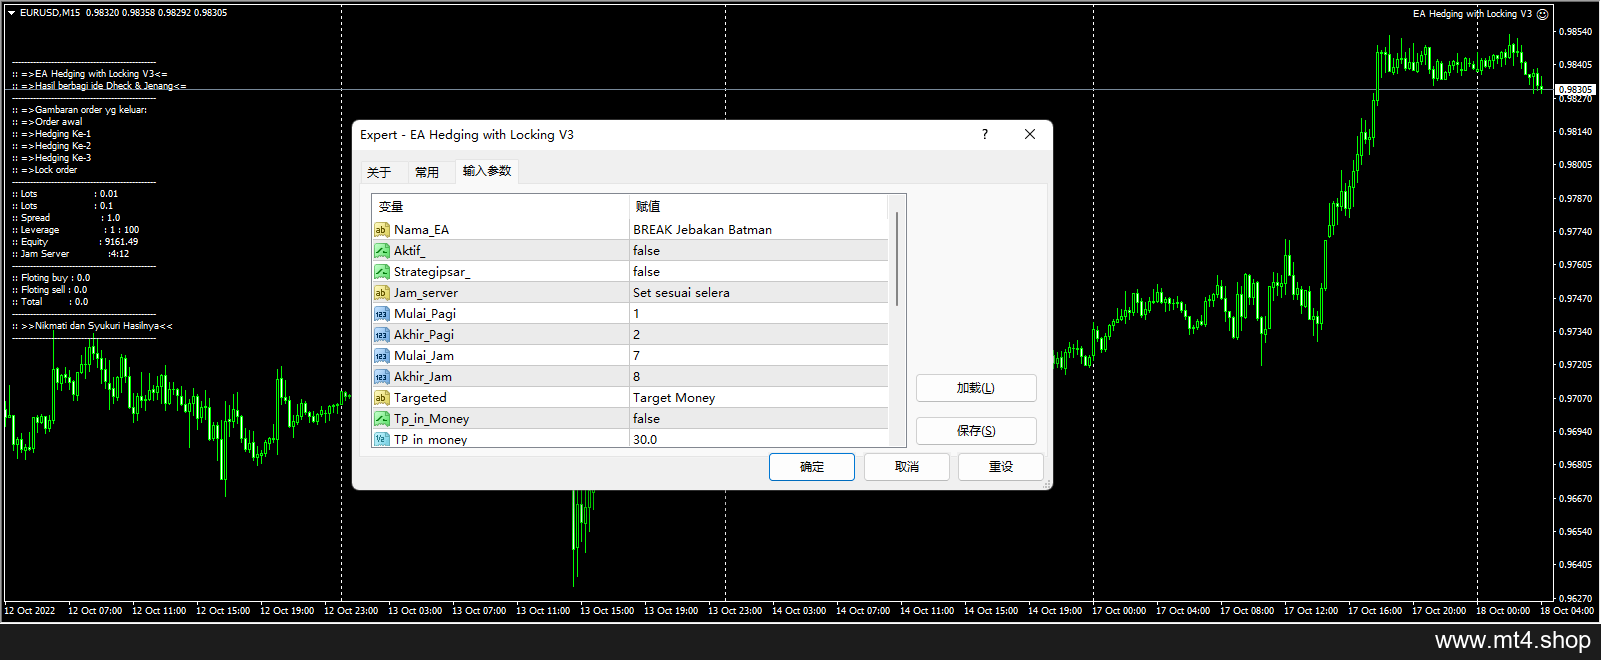Screen dimensions: 1601x660
Task: Toggle the Tp_in_Money false value
Action: coord(759,419)
